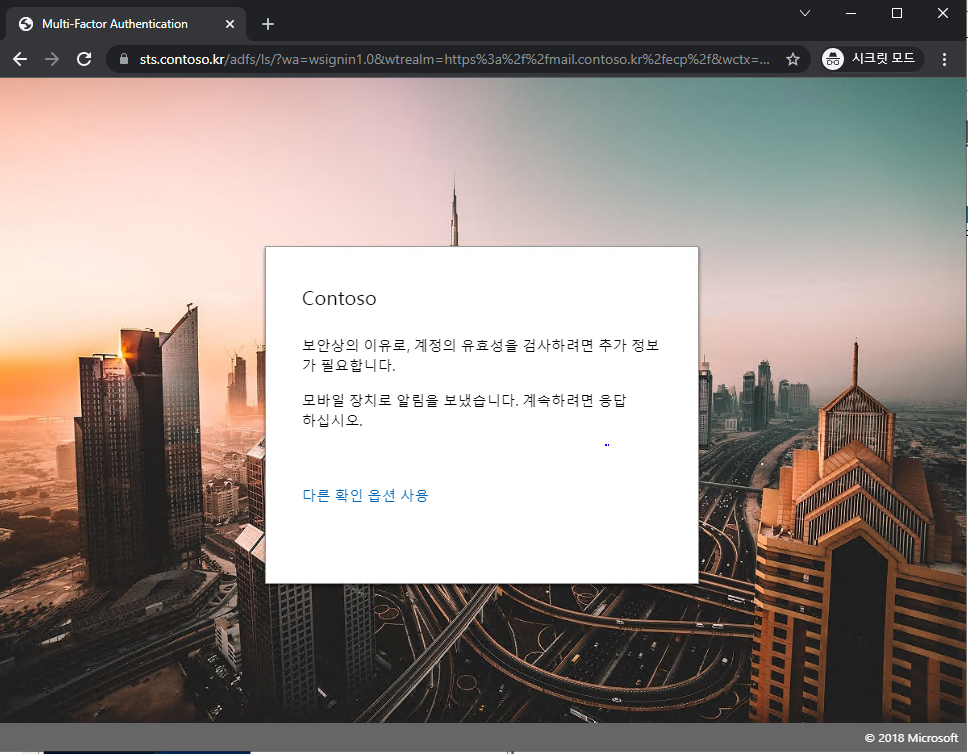
Task: Click the Contoso heading text
Action: coord(339,298)
